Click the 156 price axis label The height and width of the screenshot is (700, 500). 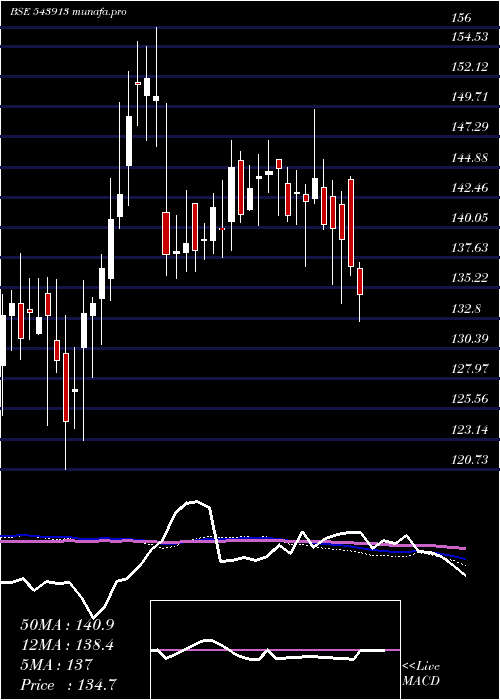click(461, 18)
